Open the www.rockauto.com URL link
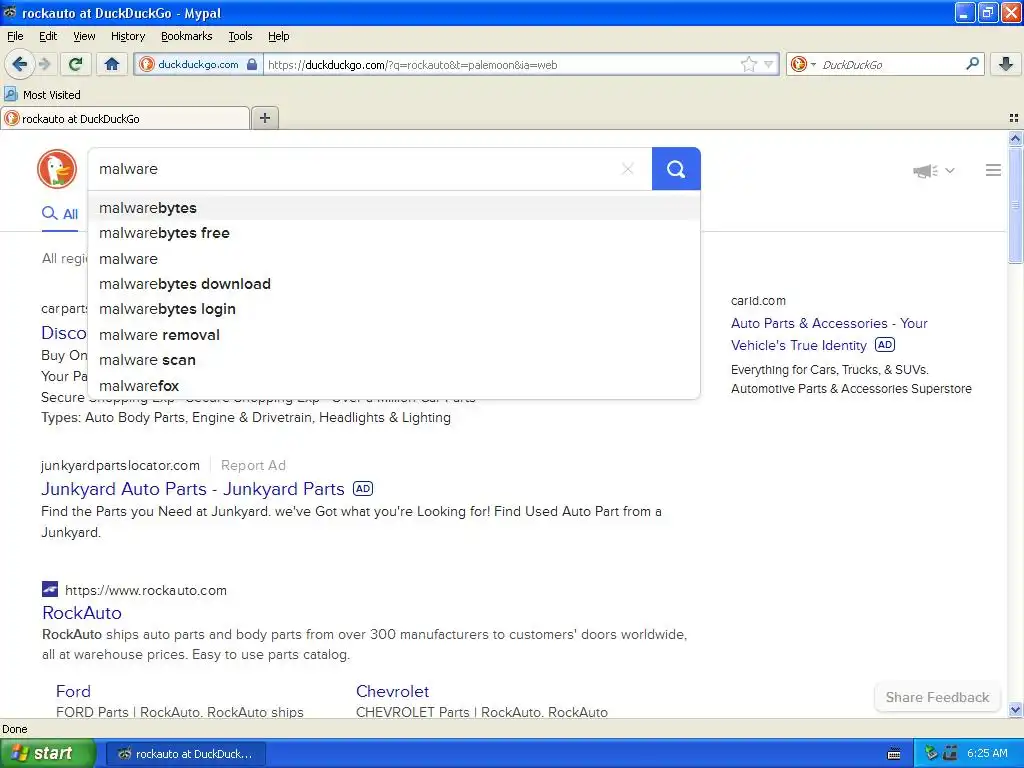This screenshot has width=1024, height=768. click(x=146, y=590)
